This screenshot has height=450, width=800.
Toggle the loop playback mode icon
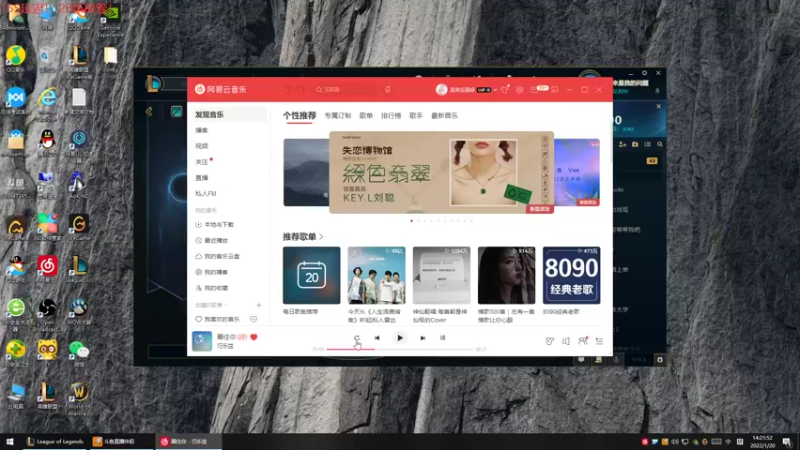(x=357, y=338)
